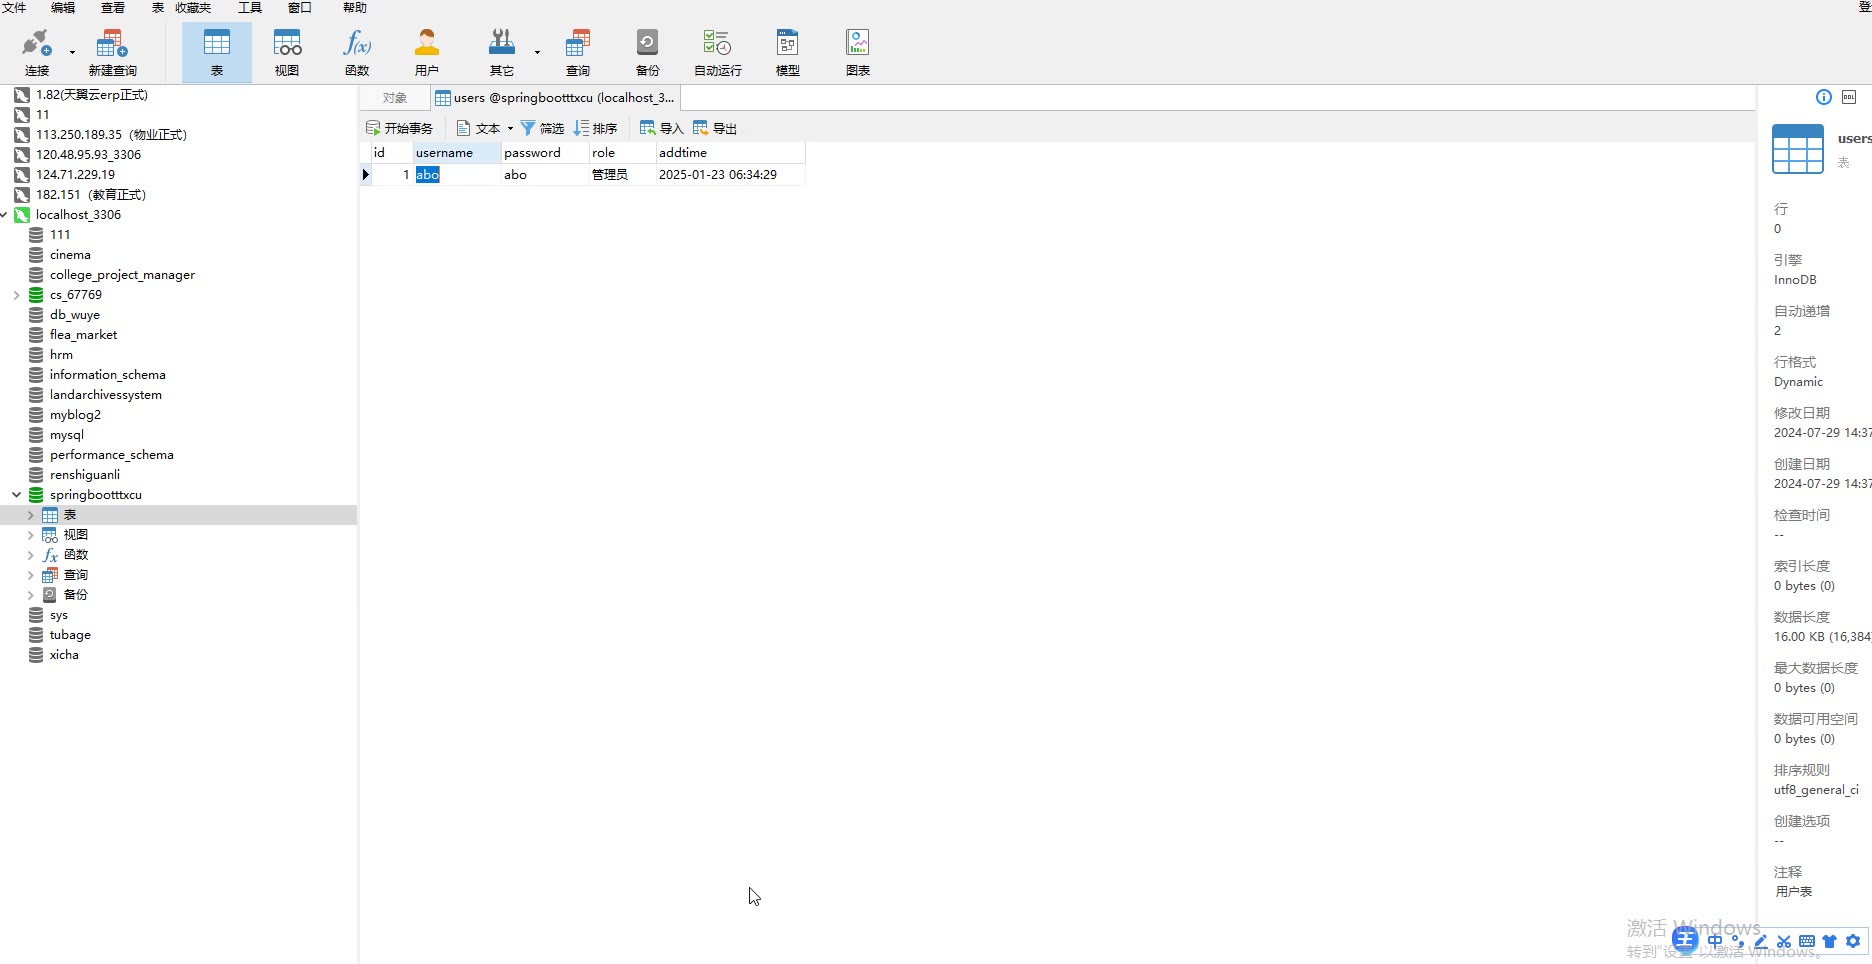Select the role cell 管理员
This screenshot has width=1872, height=964.
tap(622, 175)
